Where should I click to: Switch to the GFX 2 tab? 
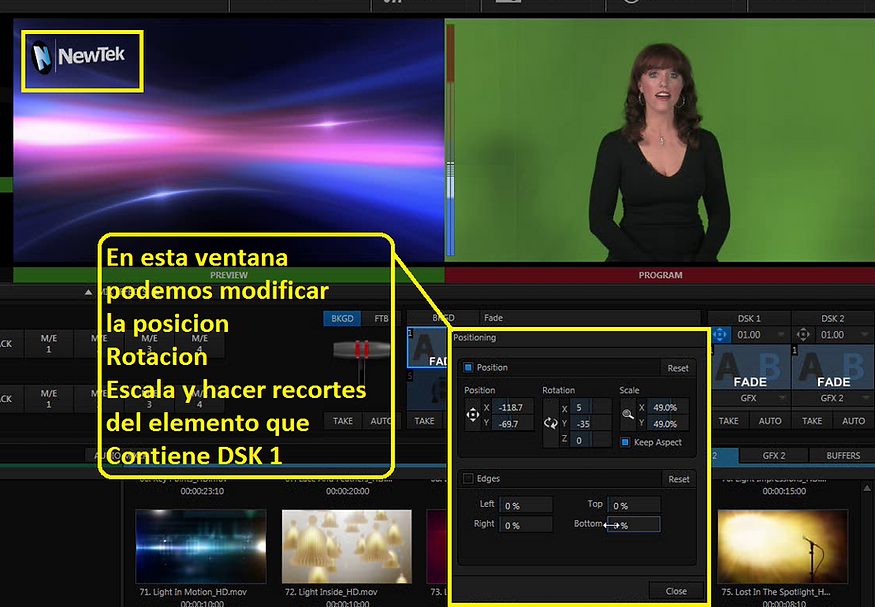[773, 455]
